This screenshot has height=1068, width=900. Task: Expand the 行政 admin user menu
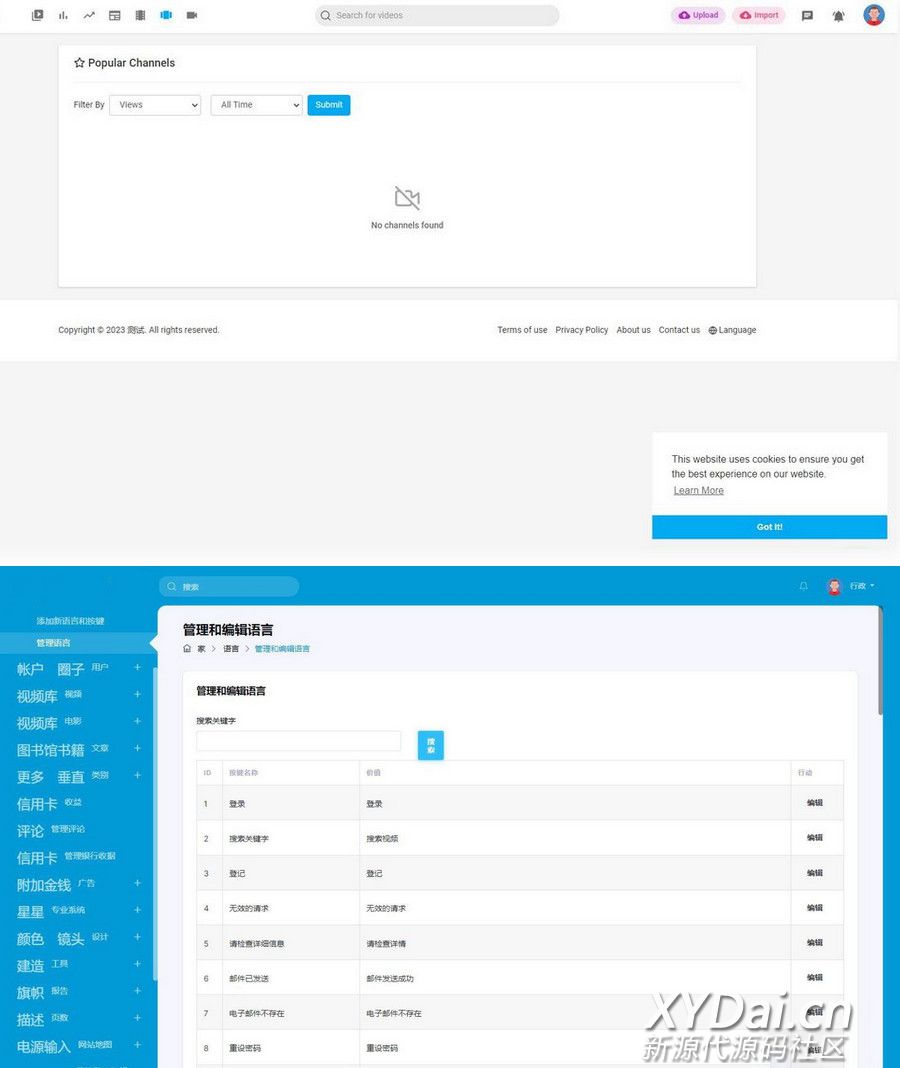861,586
